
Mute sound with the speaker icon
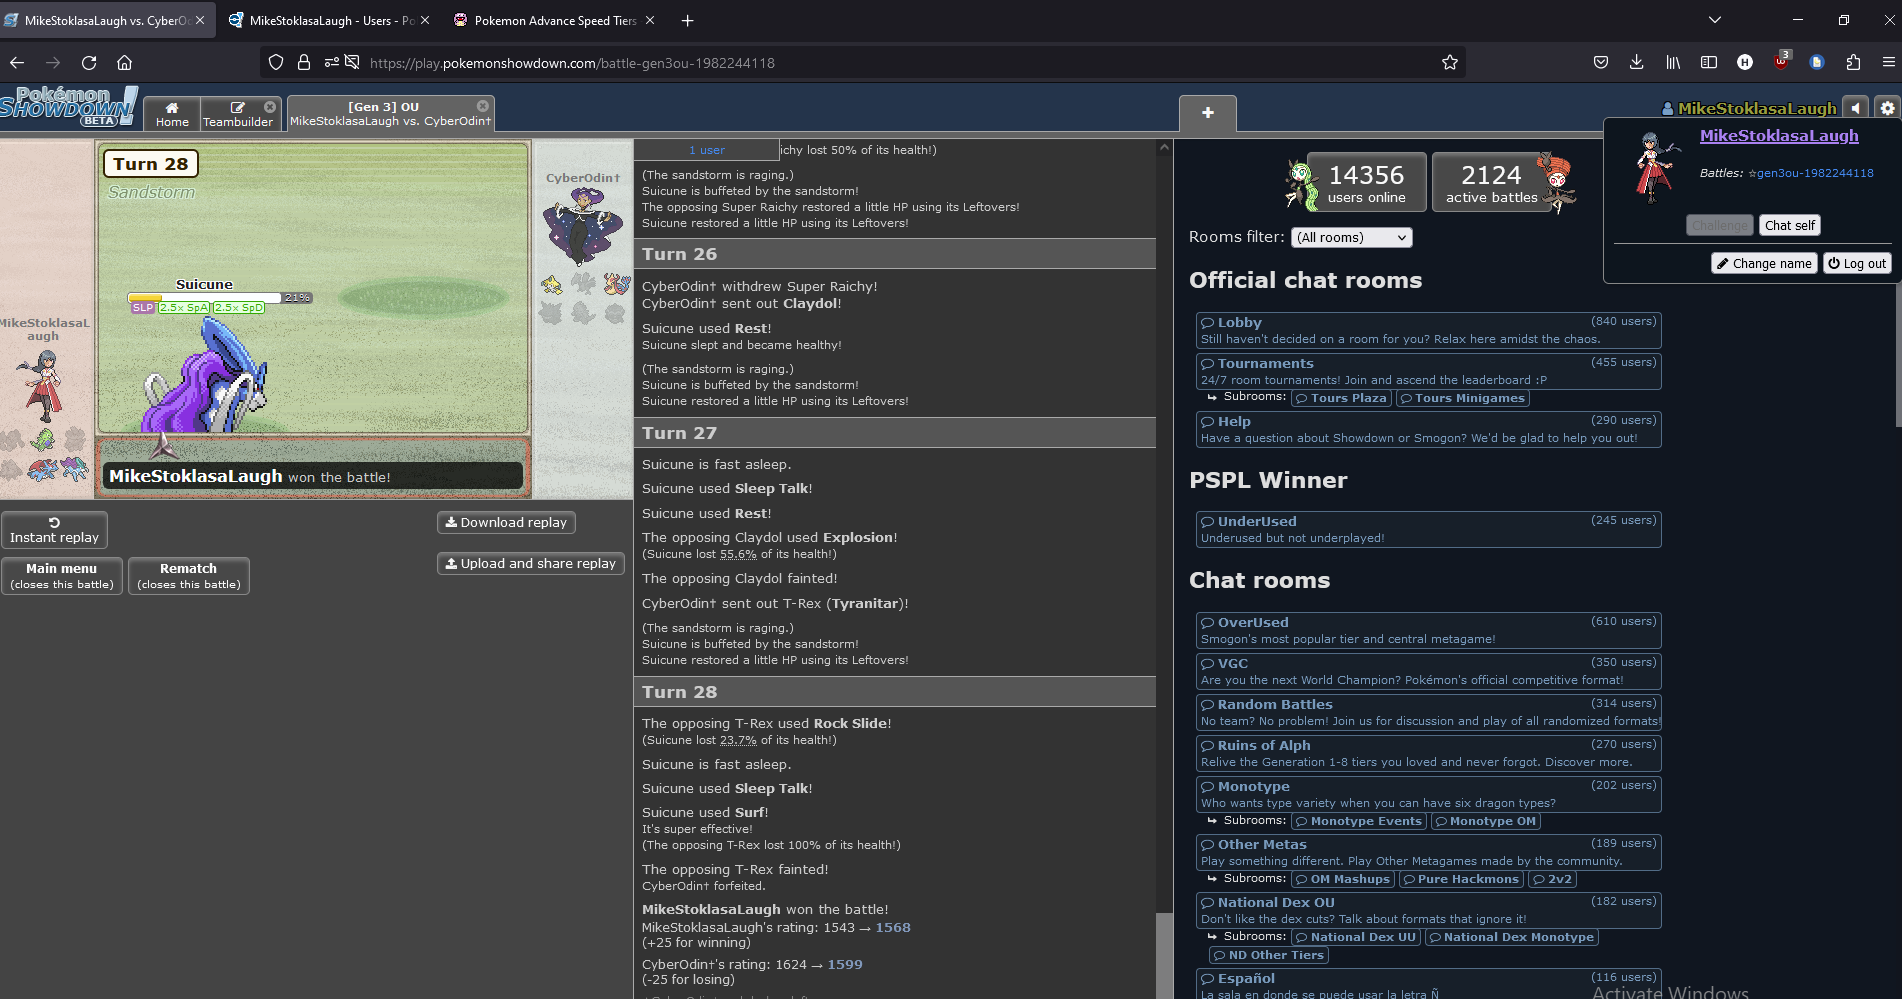pyautogui.click(x=1856, y=108)
